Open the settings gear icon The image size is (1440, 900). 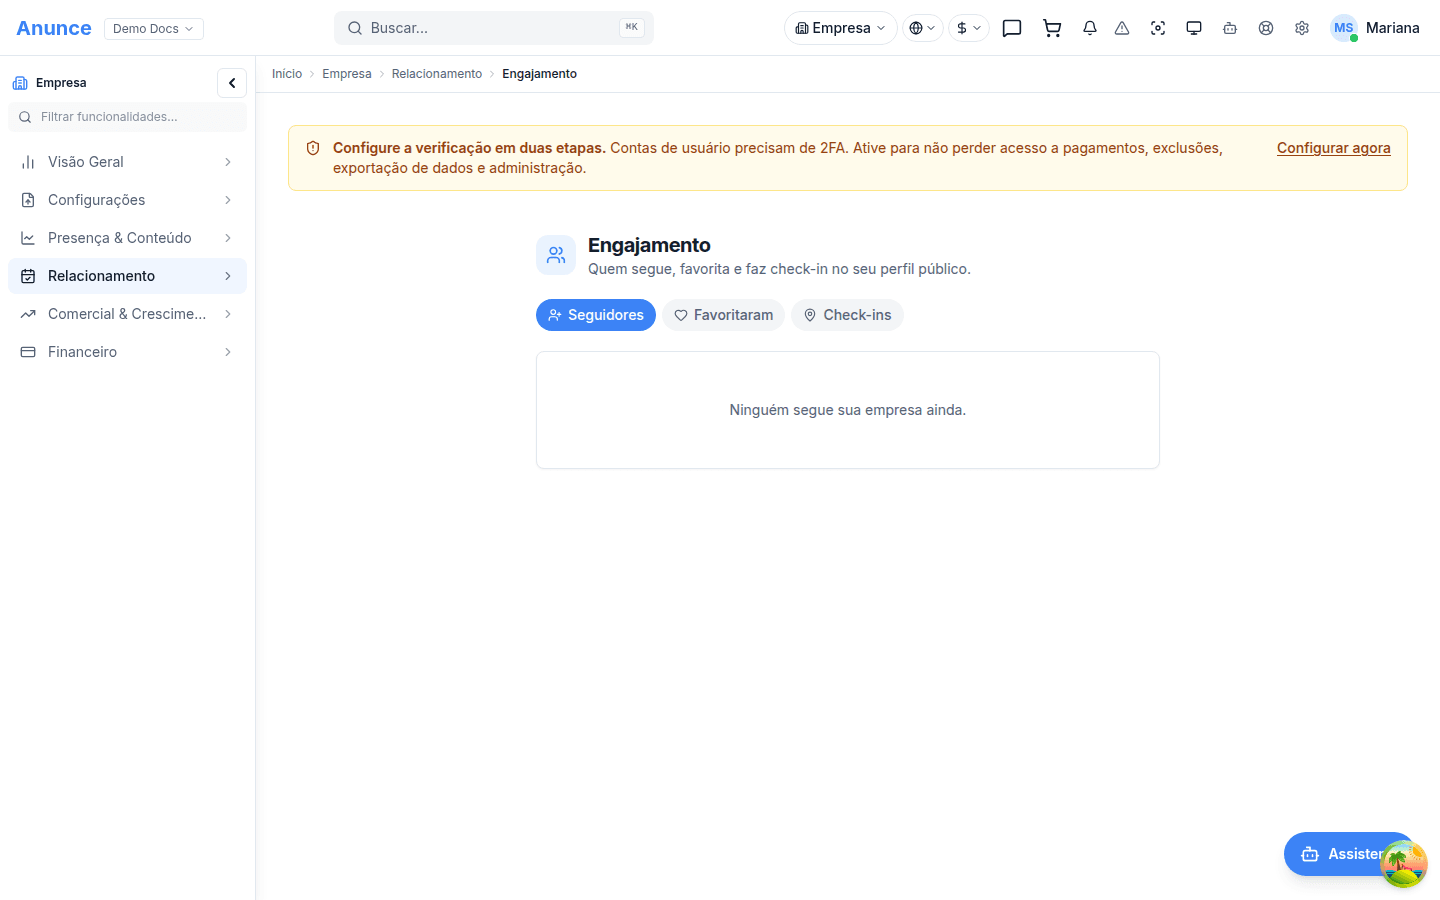pos(1302,28)
